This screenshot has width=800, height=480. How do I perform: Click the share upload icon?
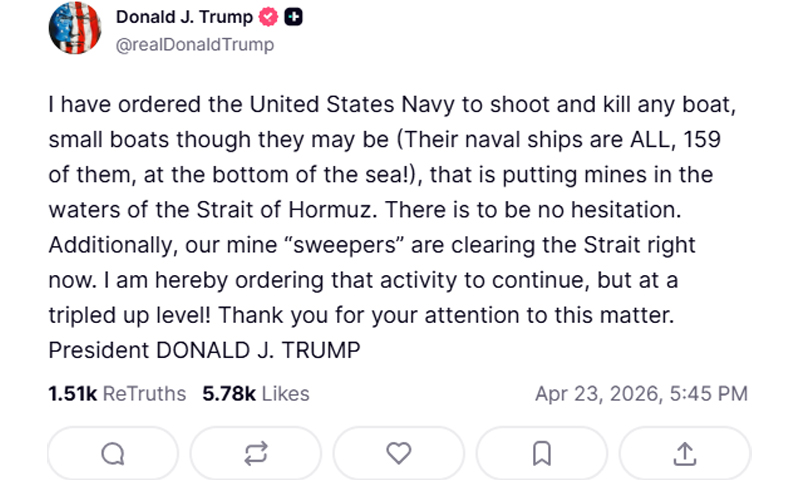coord(684,453)
